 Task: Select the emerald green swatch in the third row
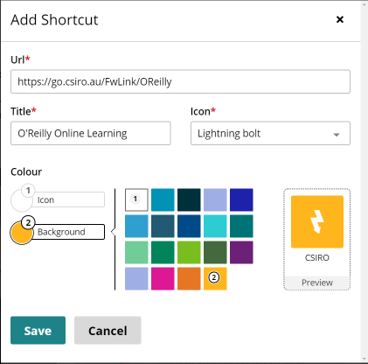[x=163, y=252]
